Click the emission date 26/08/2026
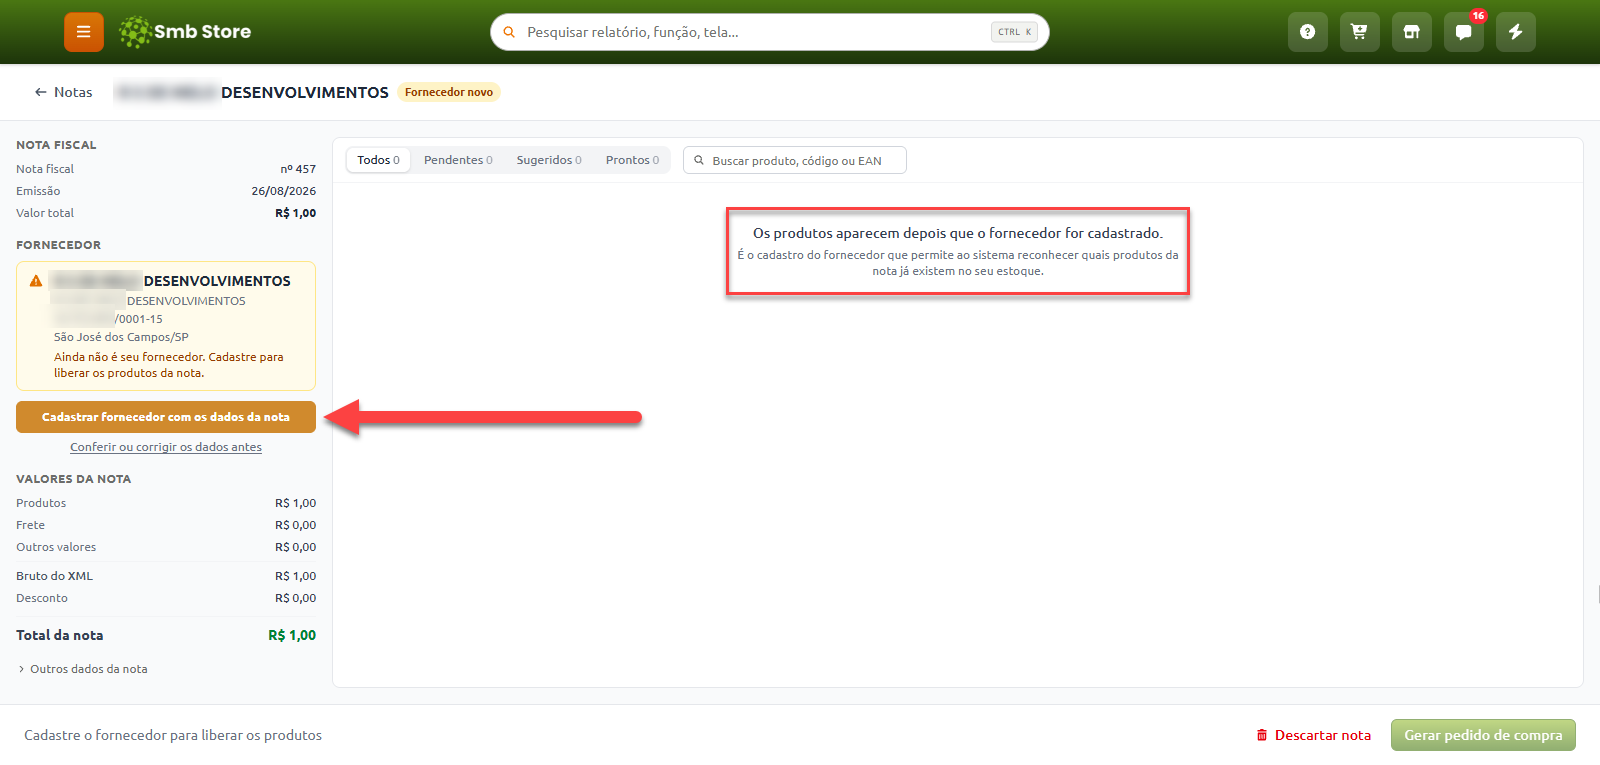 pyautogui.click(x=284, y=191)
